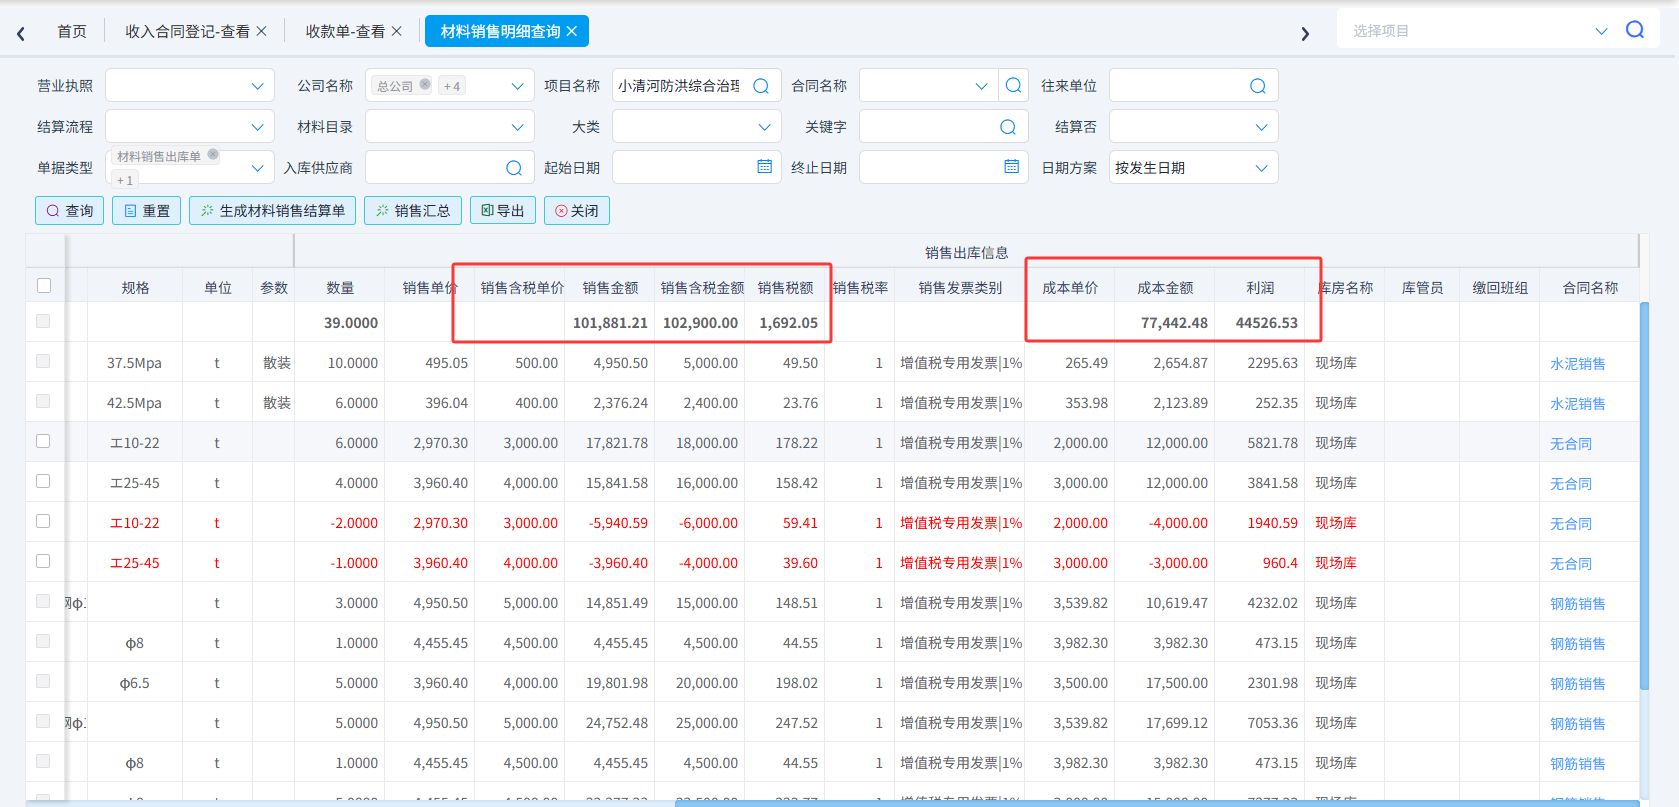Switch to the 收款单-查看 tab
Viewport: 1679px width, 807px height.
[345, 31]
